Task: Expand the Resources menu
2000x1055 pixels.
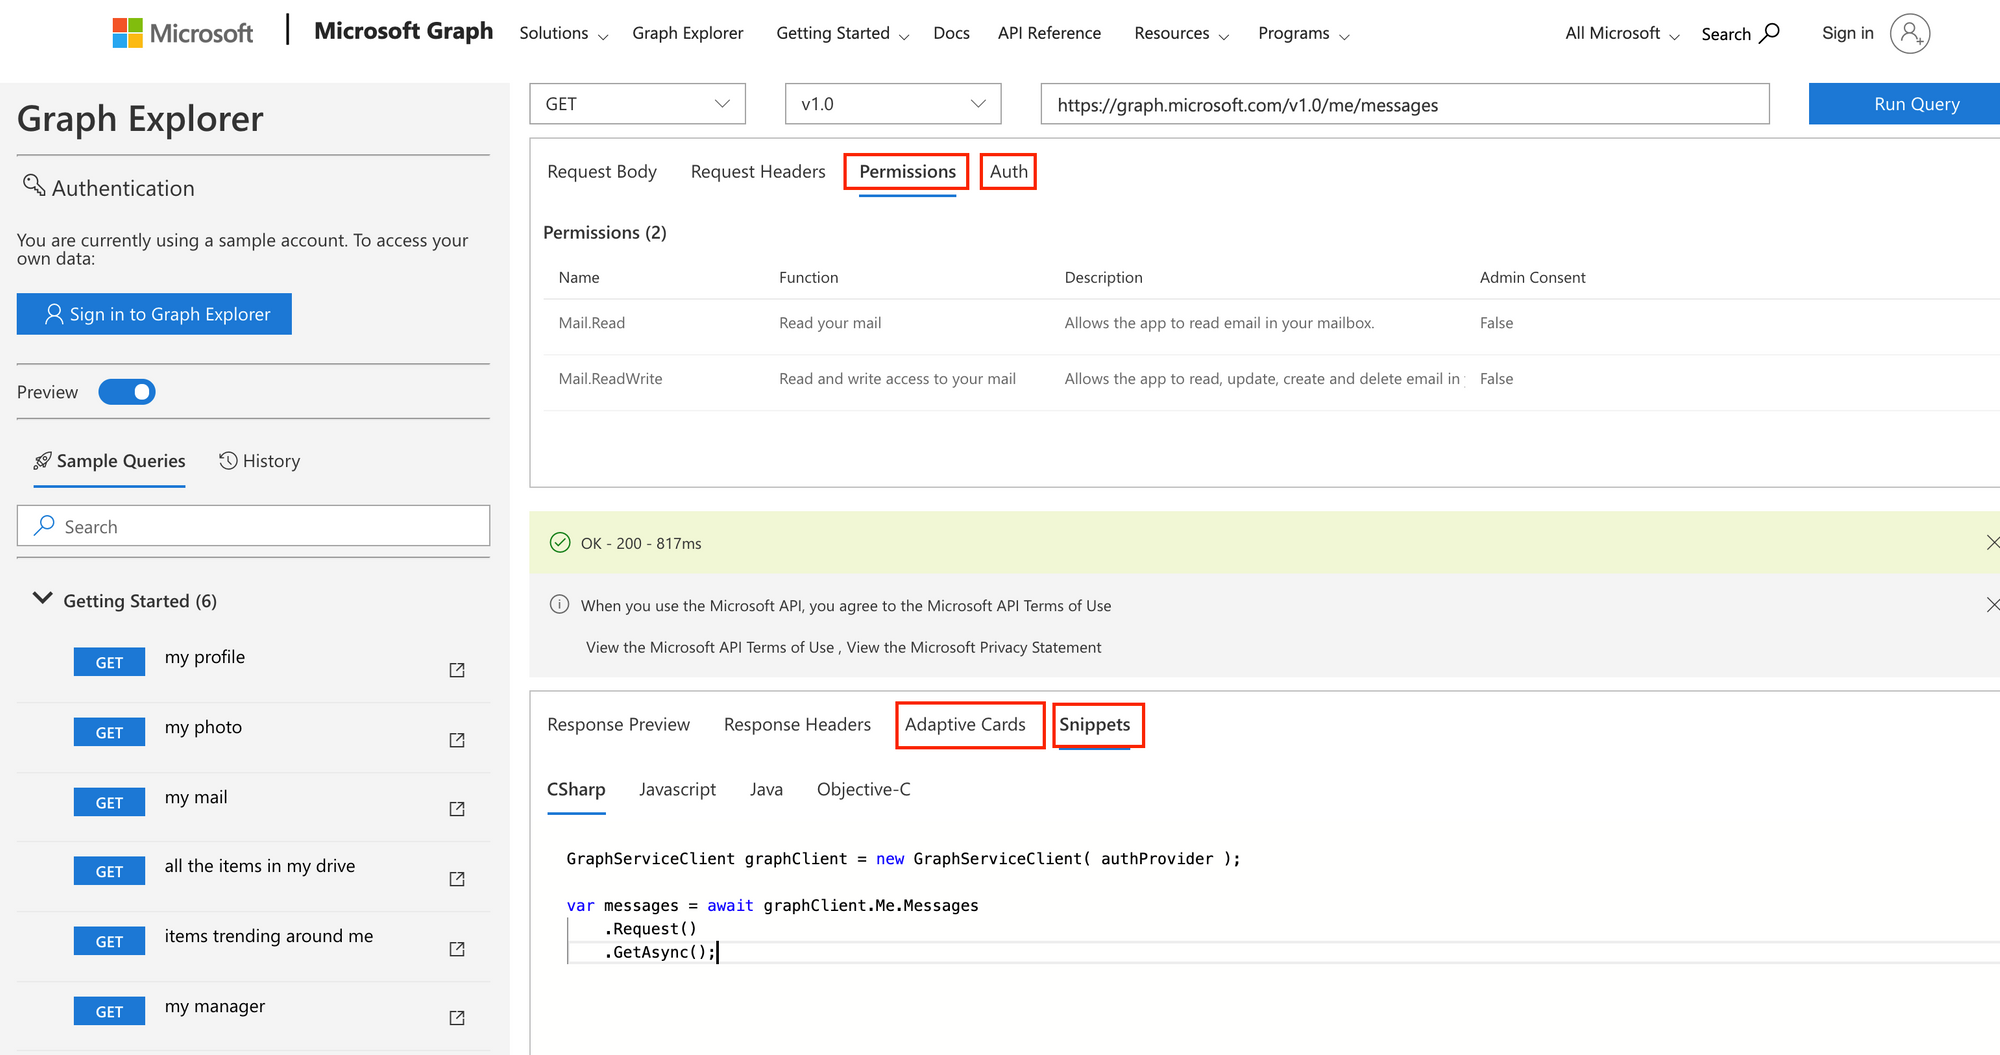Action: tap(1182, 33)
